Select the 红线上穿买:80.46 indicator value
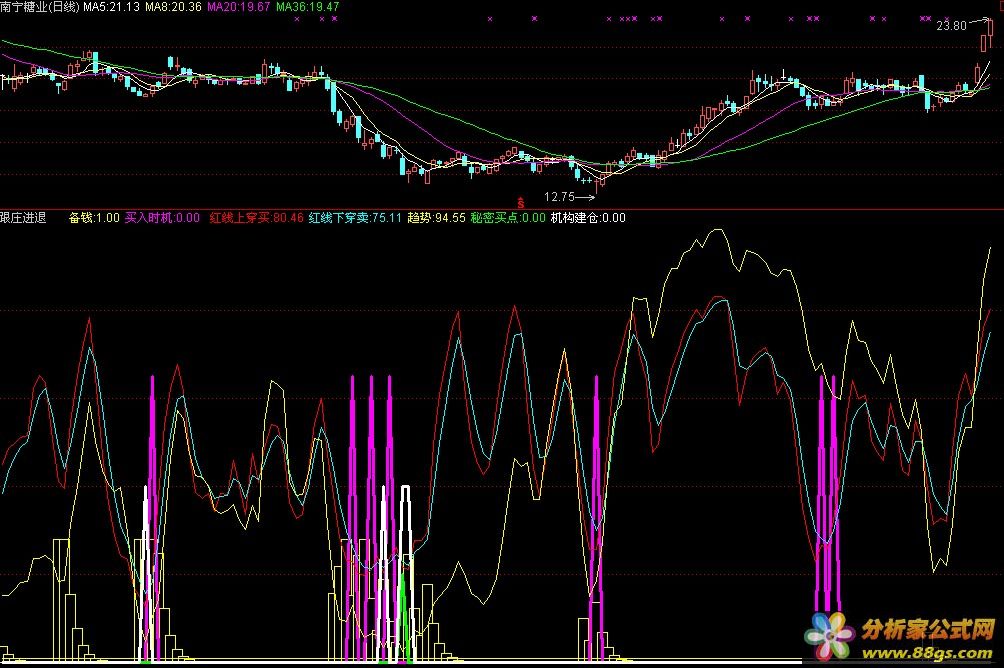 click(256, 218)
